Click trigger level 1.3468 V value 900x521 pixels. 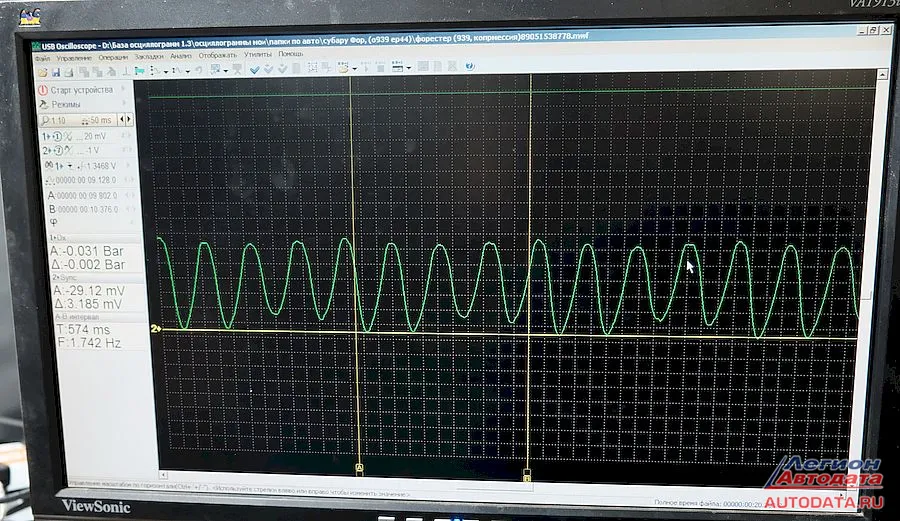[x=100, y=166]
